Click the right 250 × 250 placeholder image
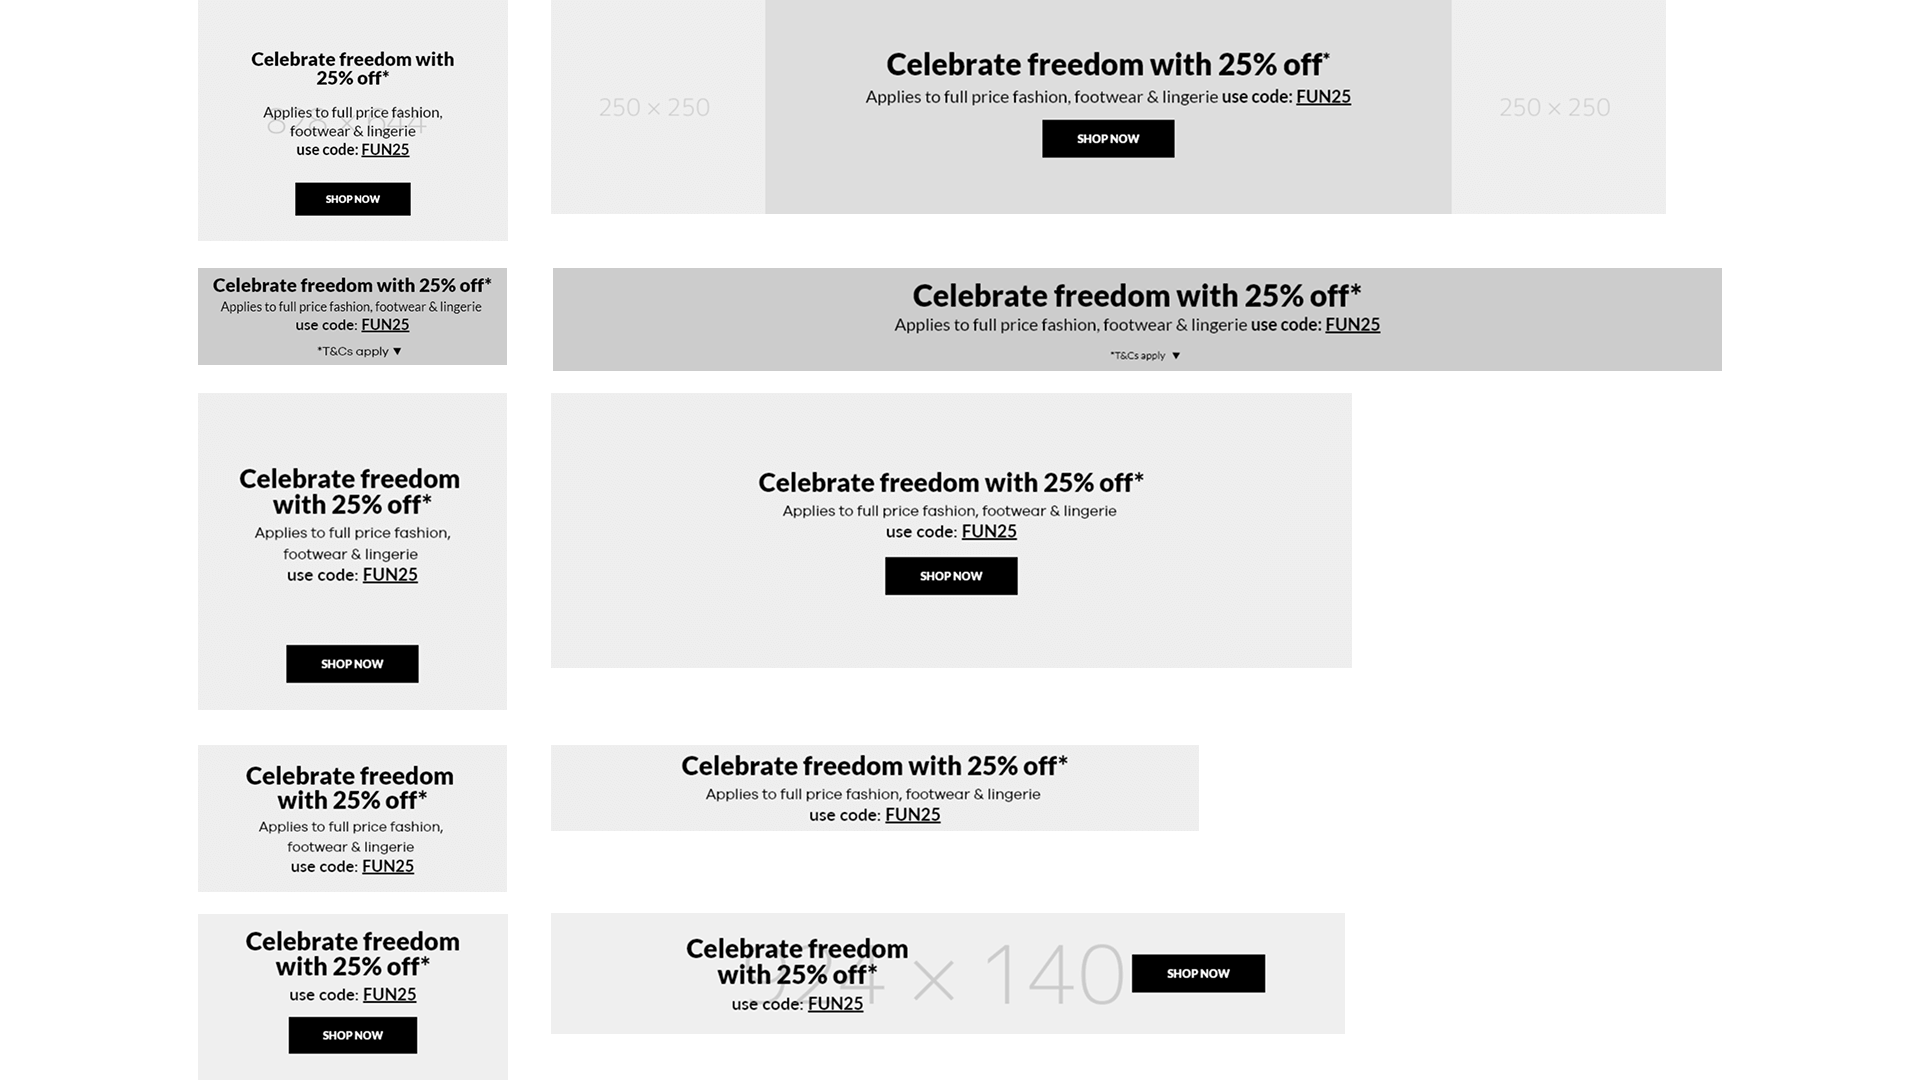The width and height of the screenshot is (1920, 1080). tap(1555, 107)
